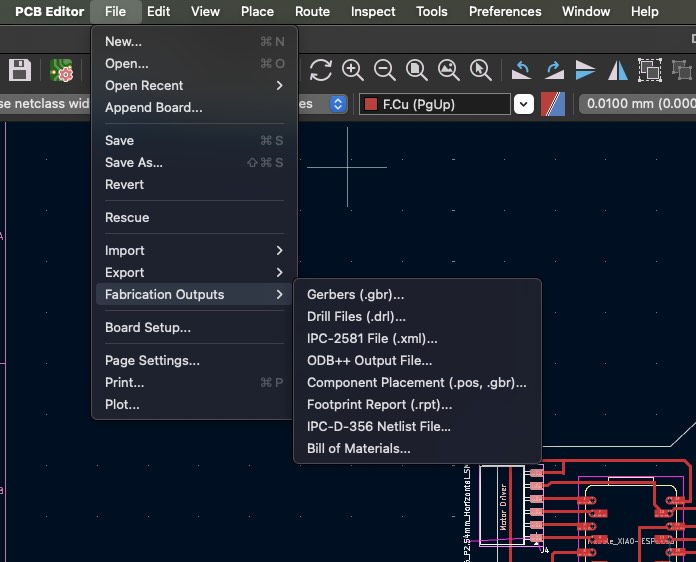The width and height of the screenshot is (696, 562).
Task: Click the Save board floppy disk icon
Action: tap(19, 70)
